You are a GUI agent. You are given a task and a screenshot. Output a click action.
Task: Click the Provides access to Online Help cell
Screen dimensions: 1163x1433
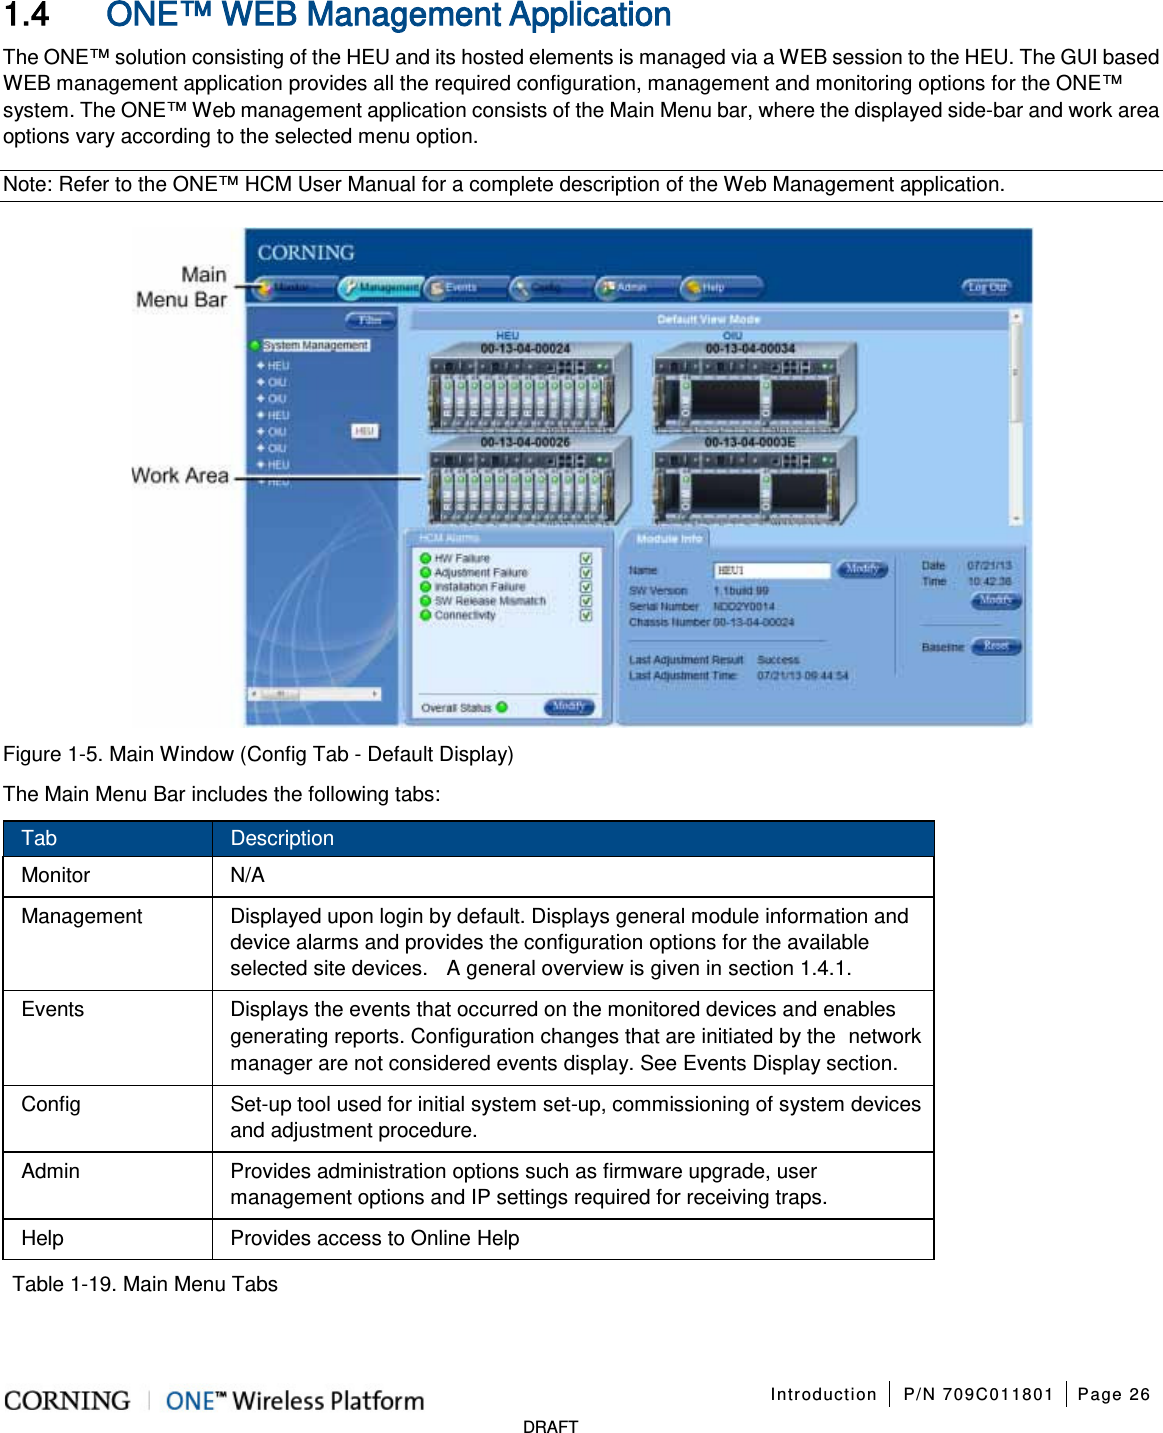click(573, 1239)
